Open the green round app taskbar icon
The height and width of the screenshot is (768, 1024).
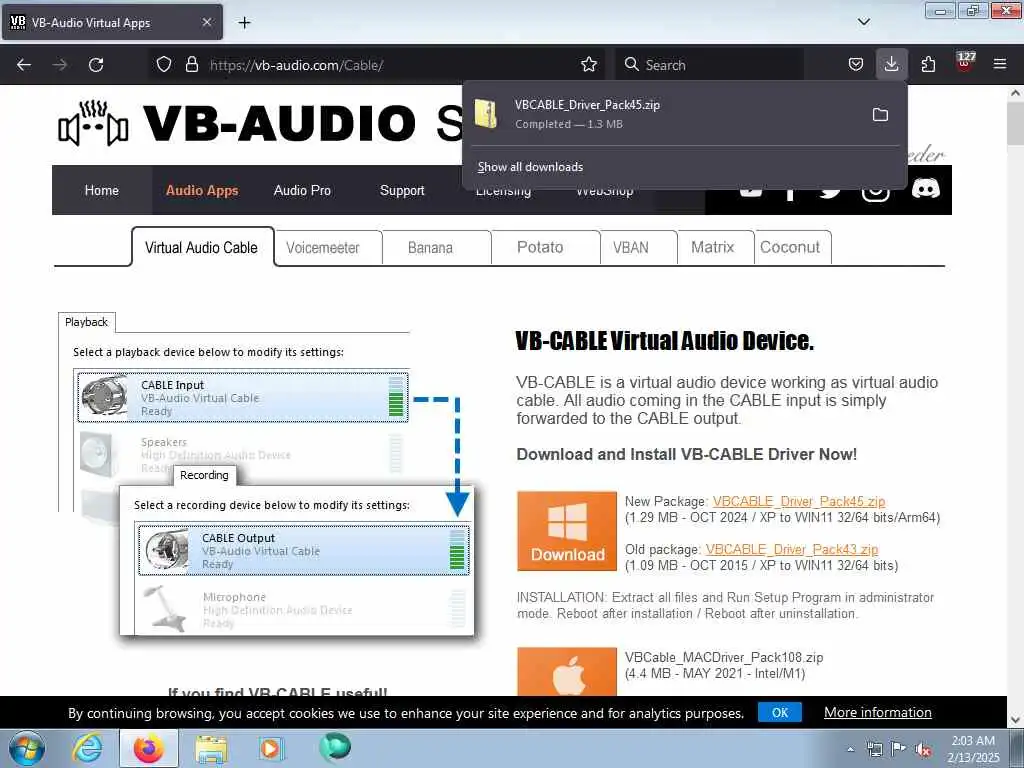coord(335,747)
